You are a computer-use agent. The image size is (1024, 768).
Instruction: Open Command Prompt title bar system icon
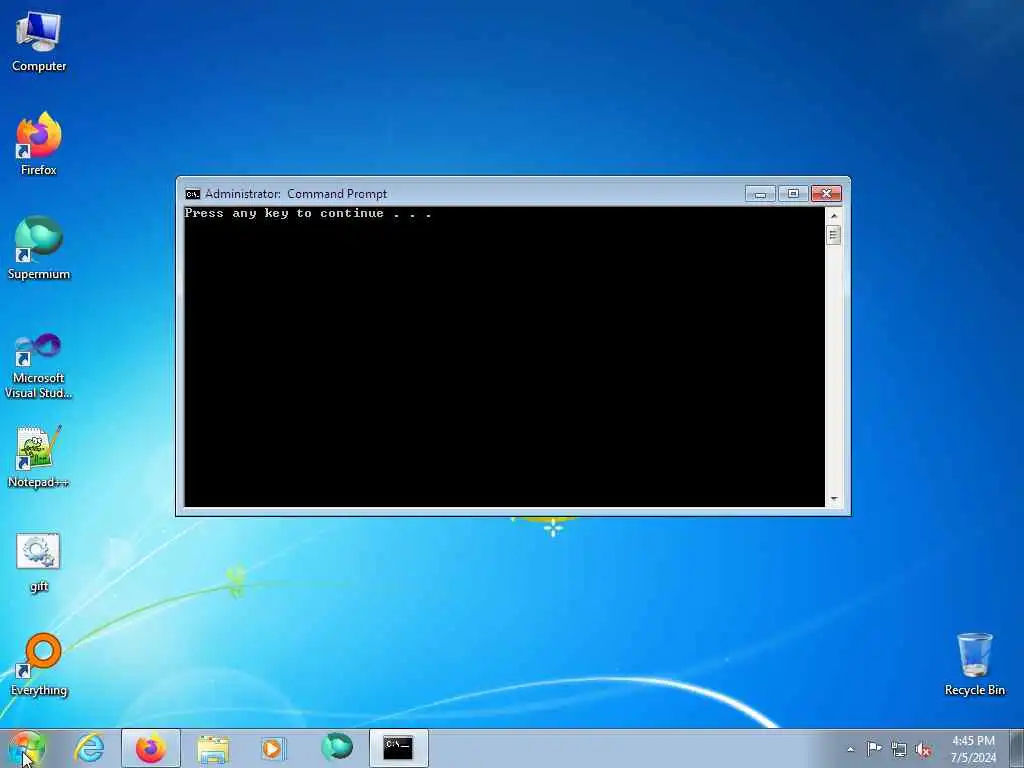pos(192,194)
